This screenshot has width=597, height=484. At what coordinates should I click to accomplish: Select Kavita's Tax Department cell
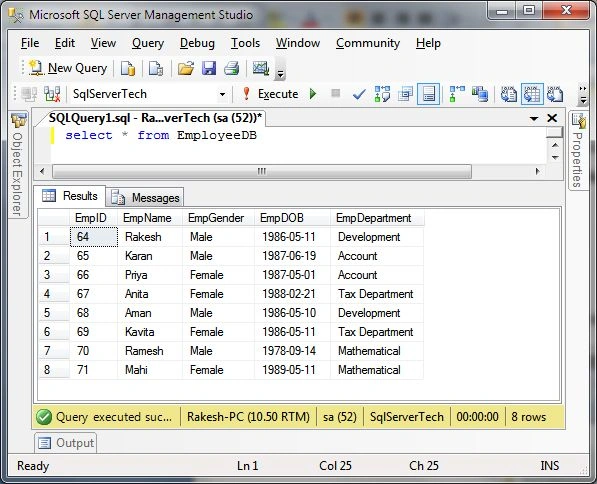pos(377,332)
